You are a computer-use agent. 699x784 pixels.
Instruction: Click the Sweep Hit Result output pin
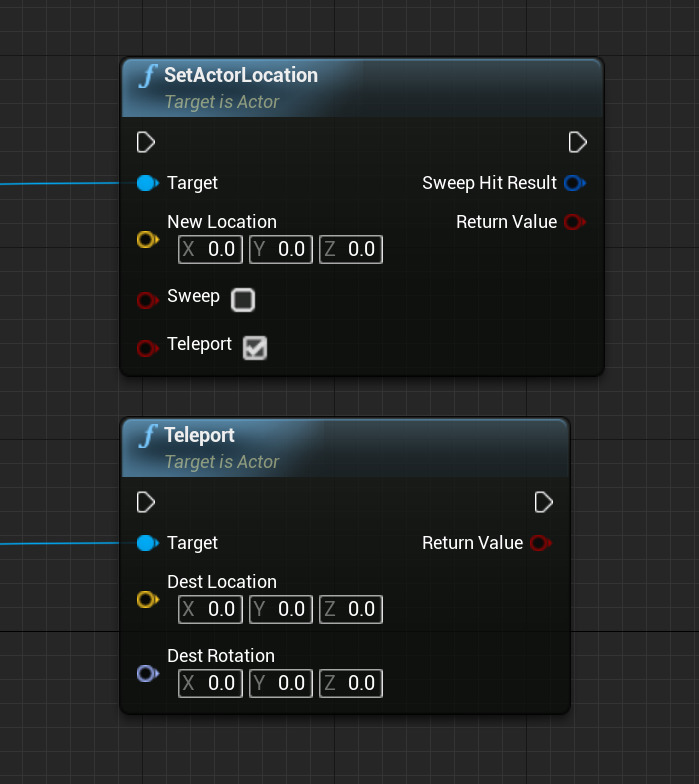pos(574,183)
